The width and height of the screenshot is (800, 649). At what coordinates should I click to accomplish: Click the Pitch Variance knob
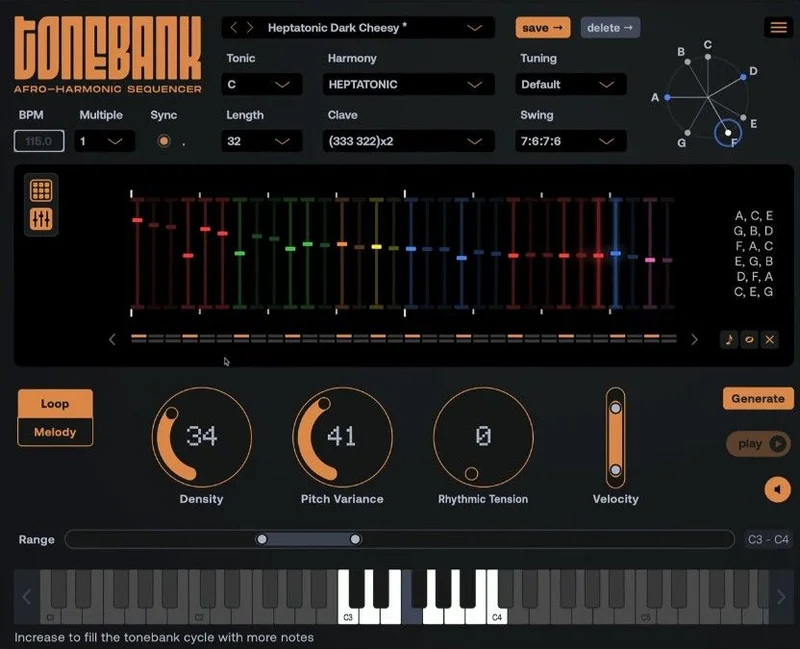[342, 437]
